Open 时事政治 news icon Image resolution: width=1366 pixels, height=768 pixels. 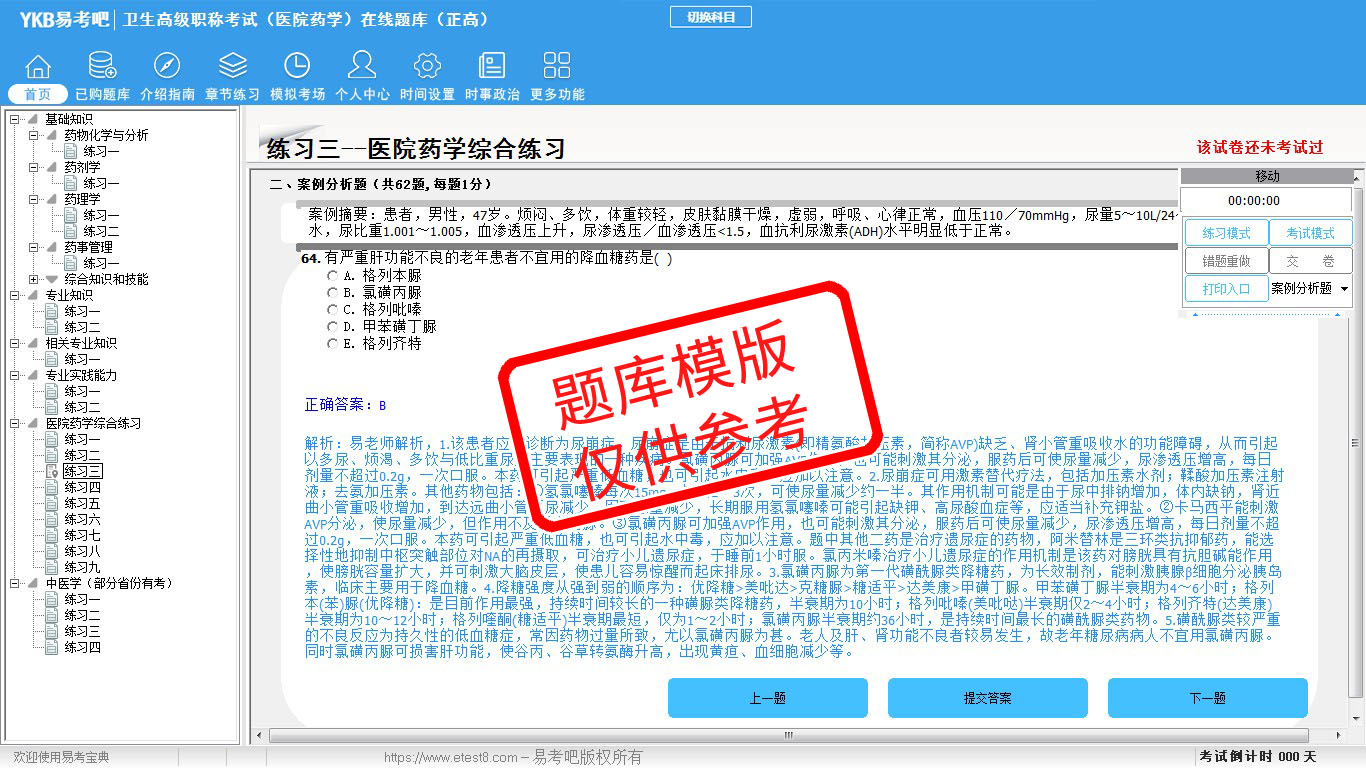[x=492, y=67]
